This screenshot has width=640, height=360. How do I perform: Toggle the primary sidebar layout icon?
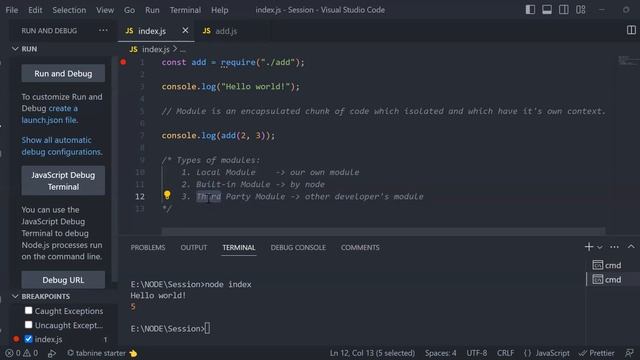[530, 9]
